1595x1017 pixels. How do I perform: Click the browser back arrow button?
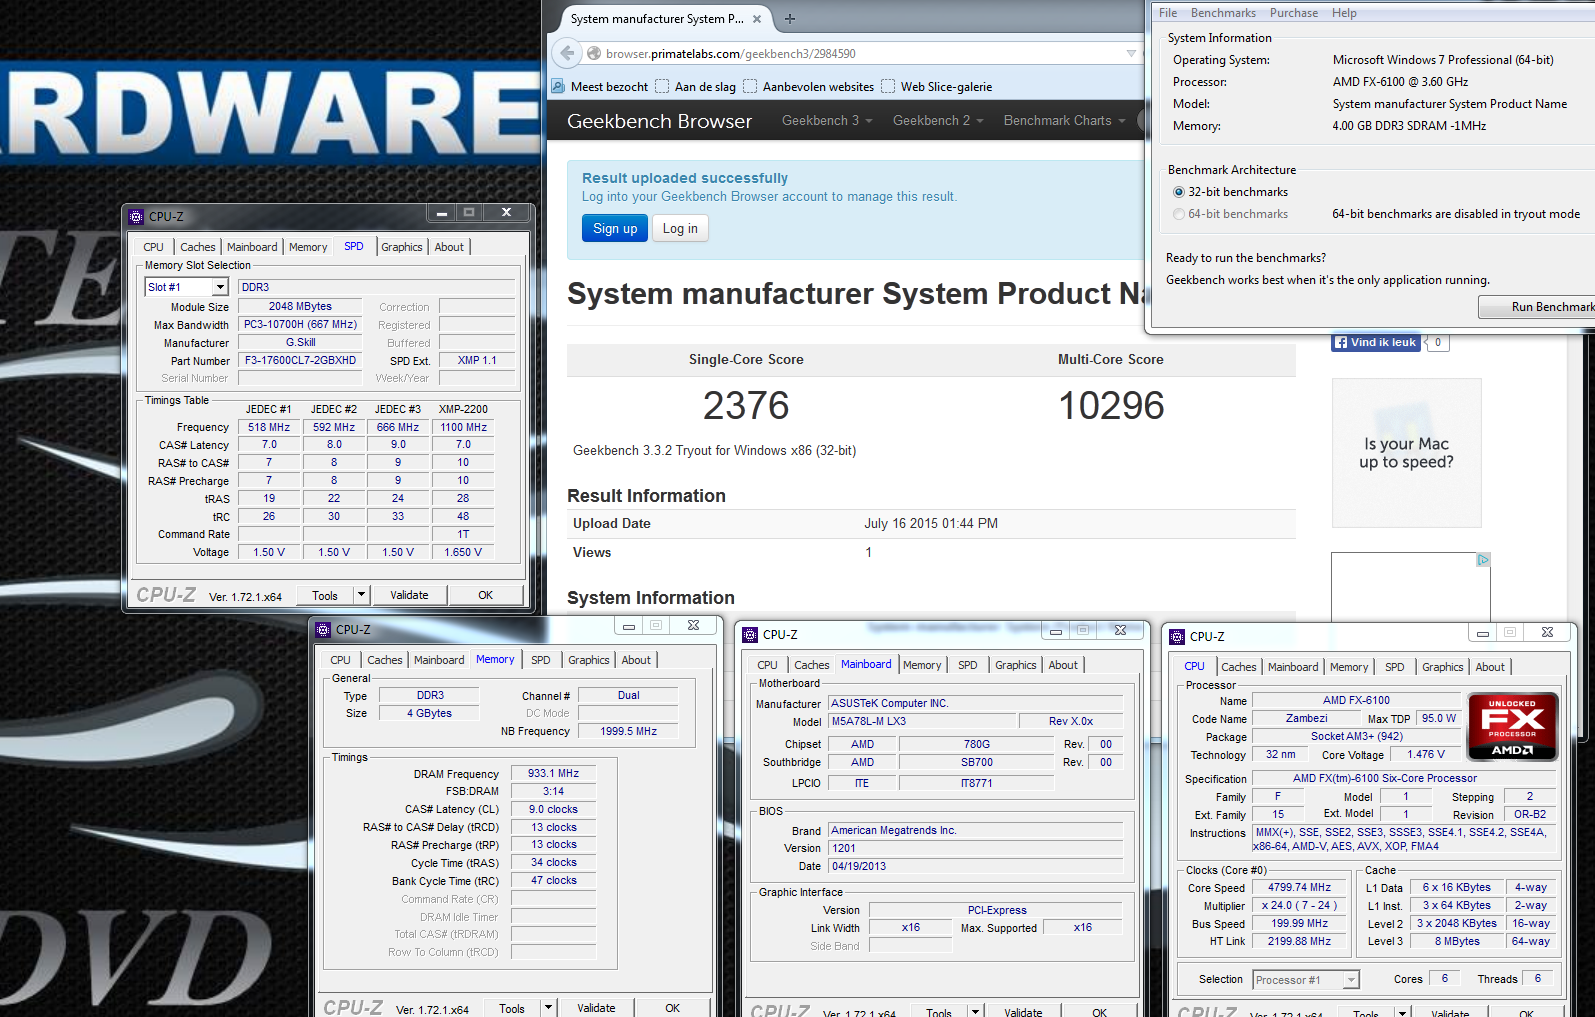[x=567, y=53]
